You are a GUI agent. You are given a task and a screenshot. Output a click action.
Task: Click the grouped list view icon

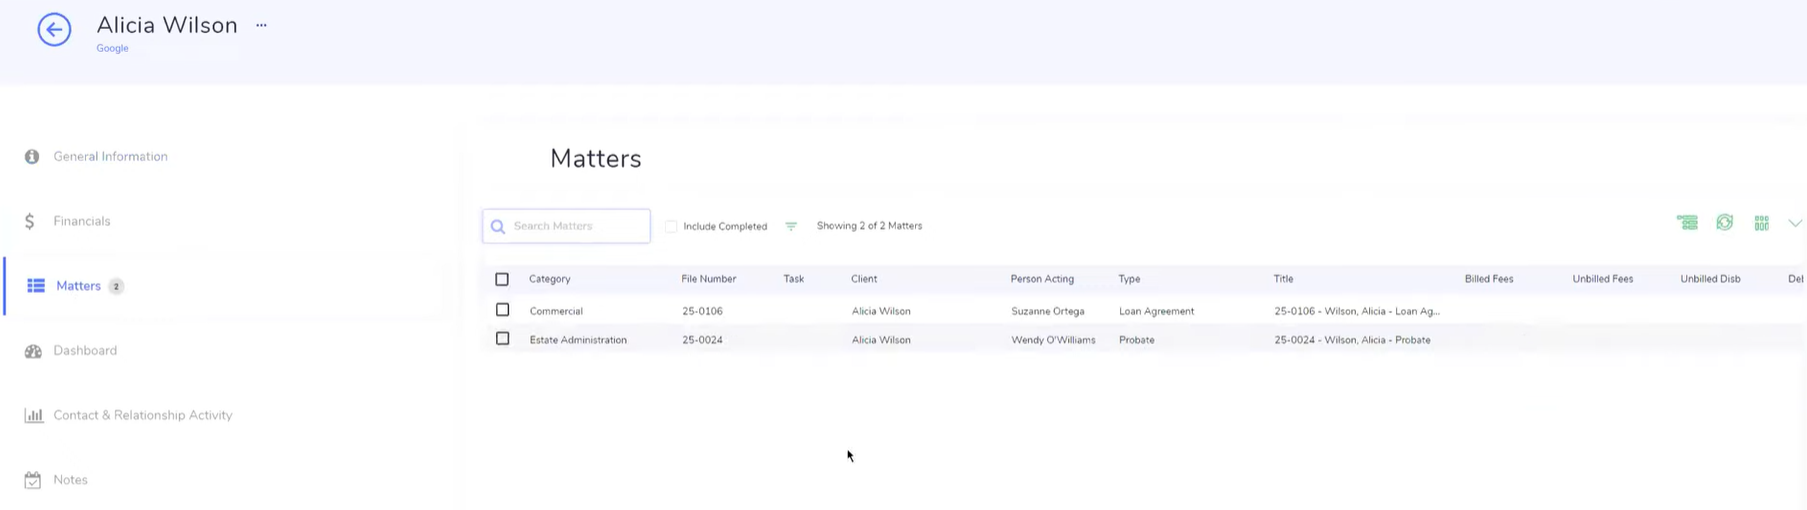coord(1687,223)
